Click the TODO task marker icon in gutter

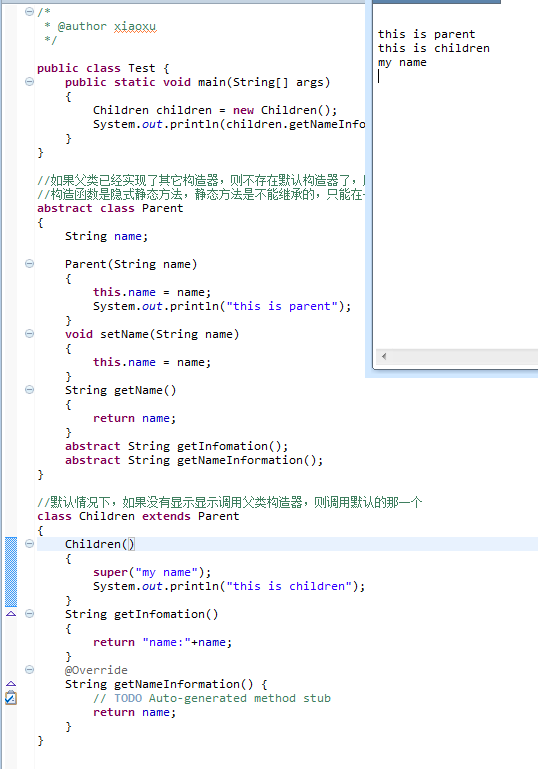11,698
